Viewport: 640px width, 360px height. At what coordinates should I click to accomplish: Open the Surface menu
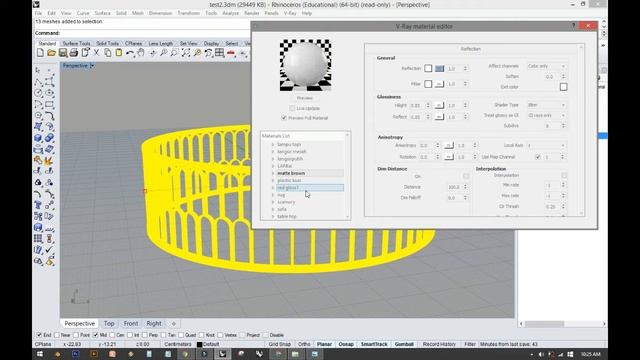pyautogui.click(x=102, y=13)
